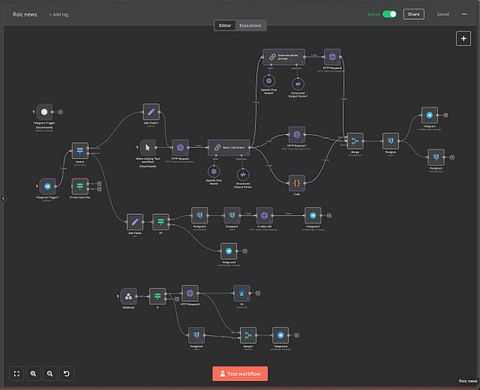Click the Share button
Viewport: 480px width, 390px height.
[x=414, y=14]
